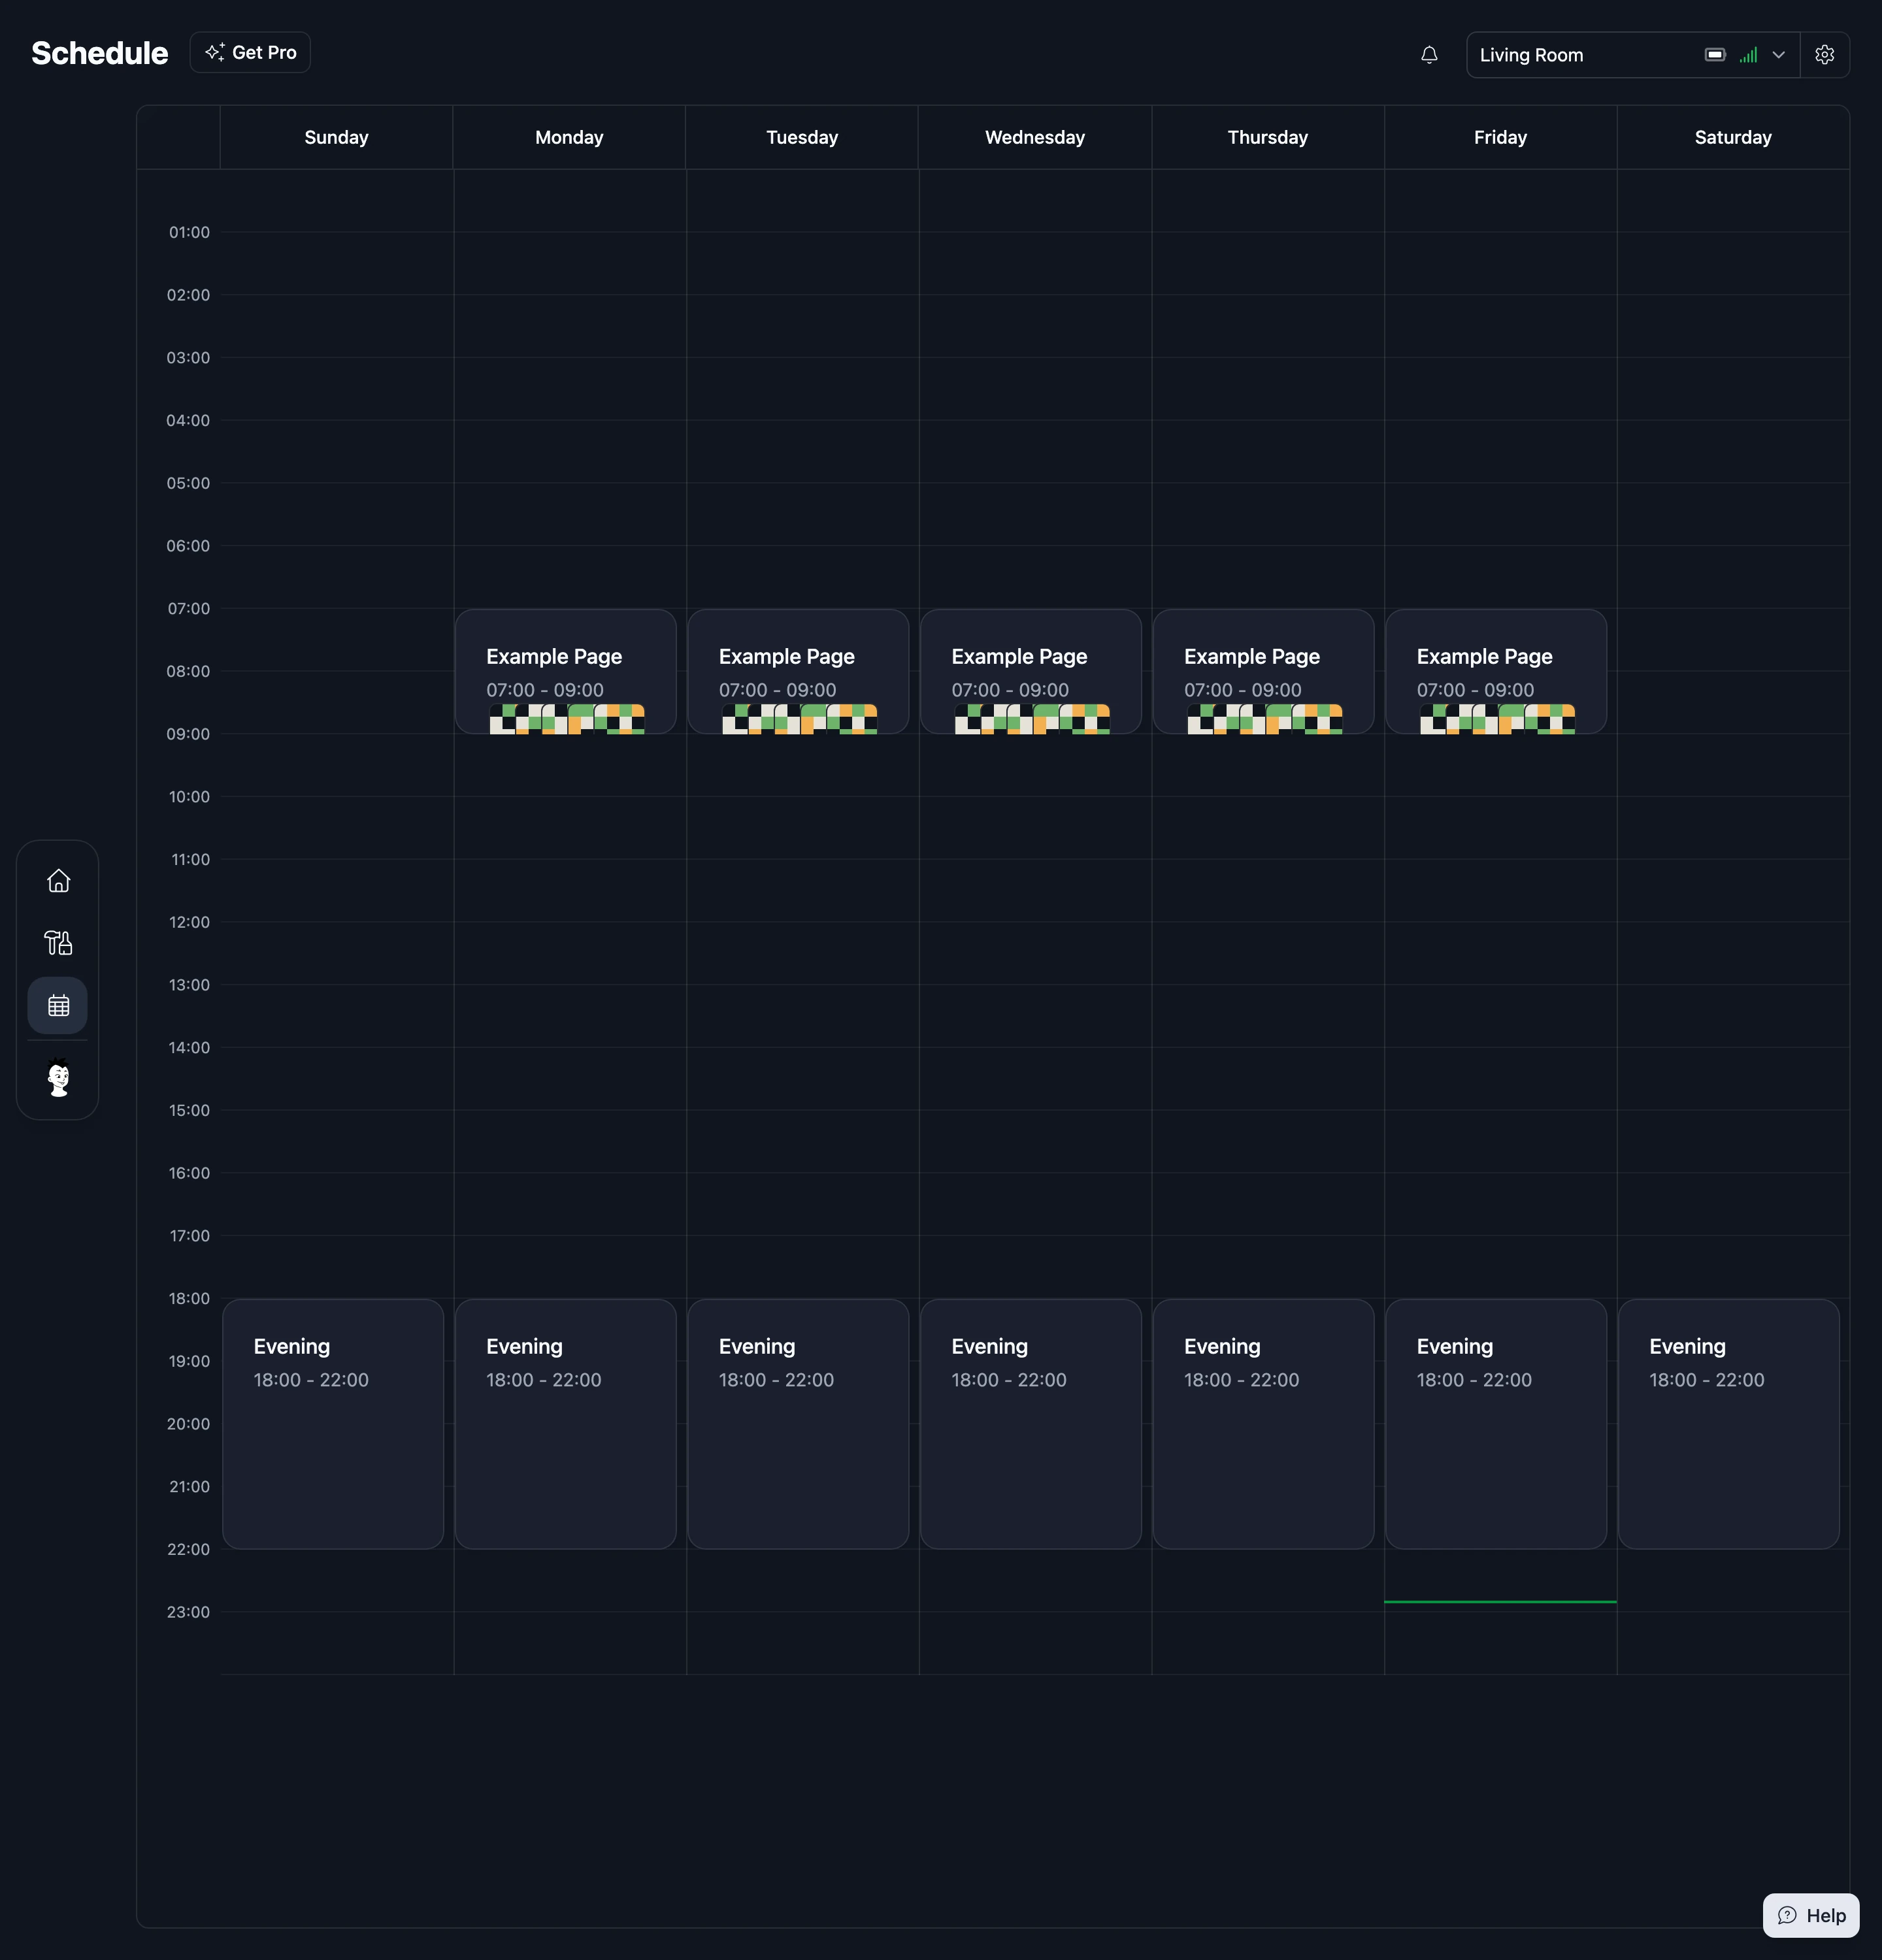Click the Monday column header
Screen dimensions: 1882x1960
[569, 137]
